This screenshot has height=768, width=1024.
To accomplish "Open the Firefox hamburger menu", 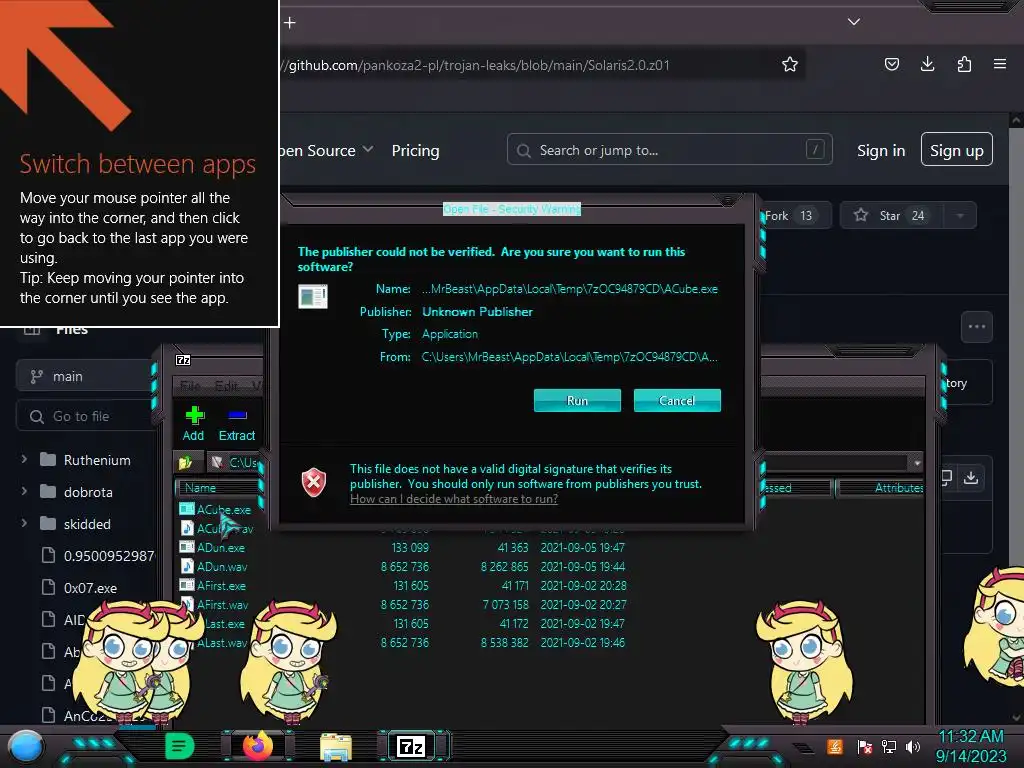I will click(1000, 64).
